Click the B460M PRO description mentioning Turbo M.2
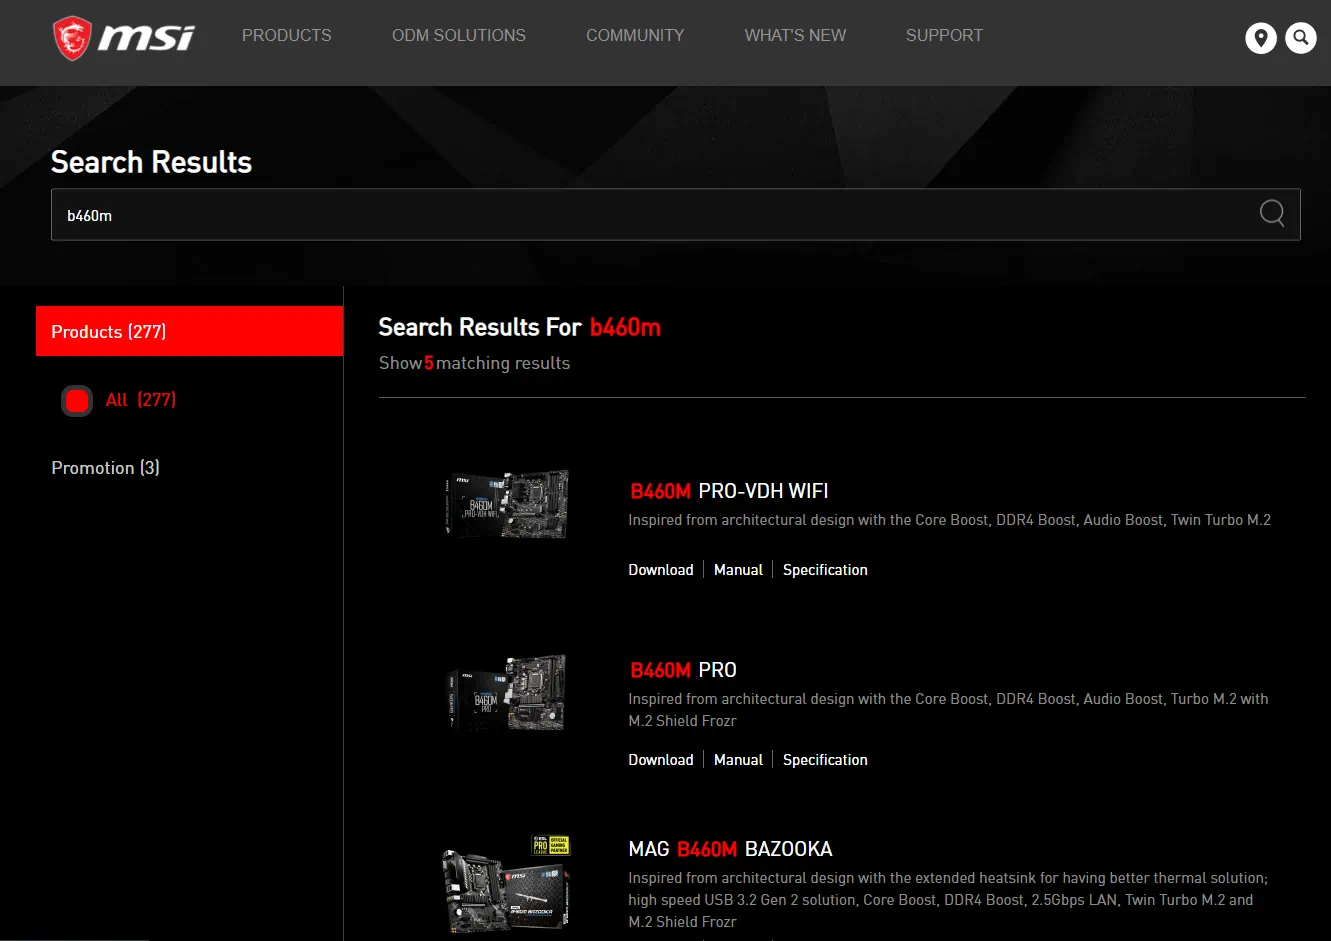 [948, 710]
